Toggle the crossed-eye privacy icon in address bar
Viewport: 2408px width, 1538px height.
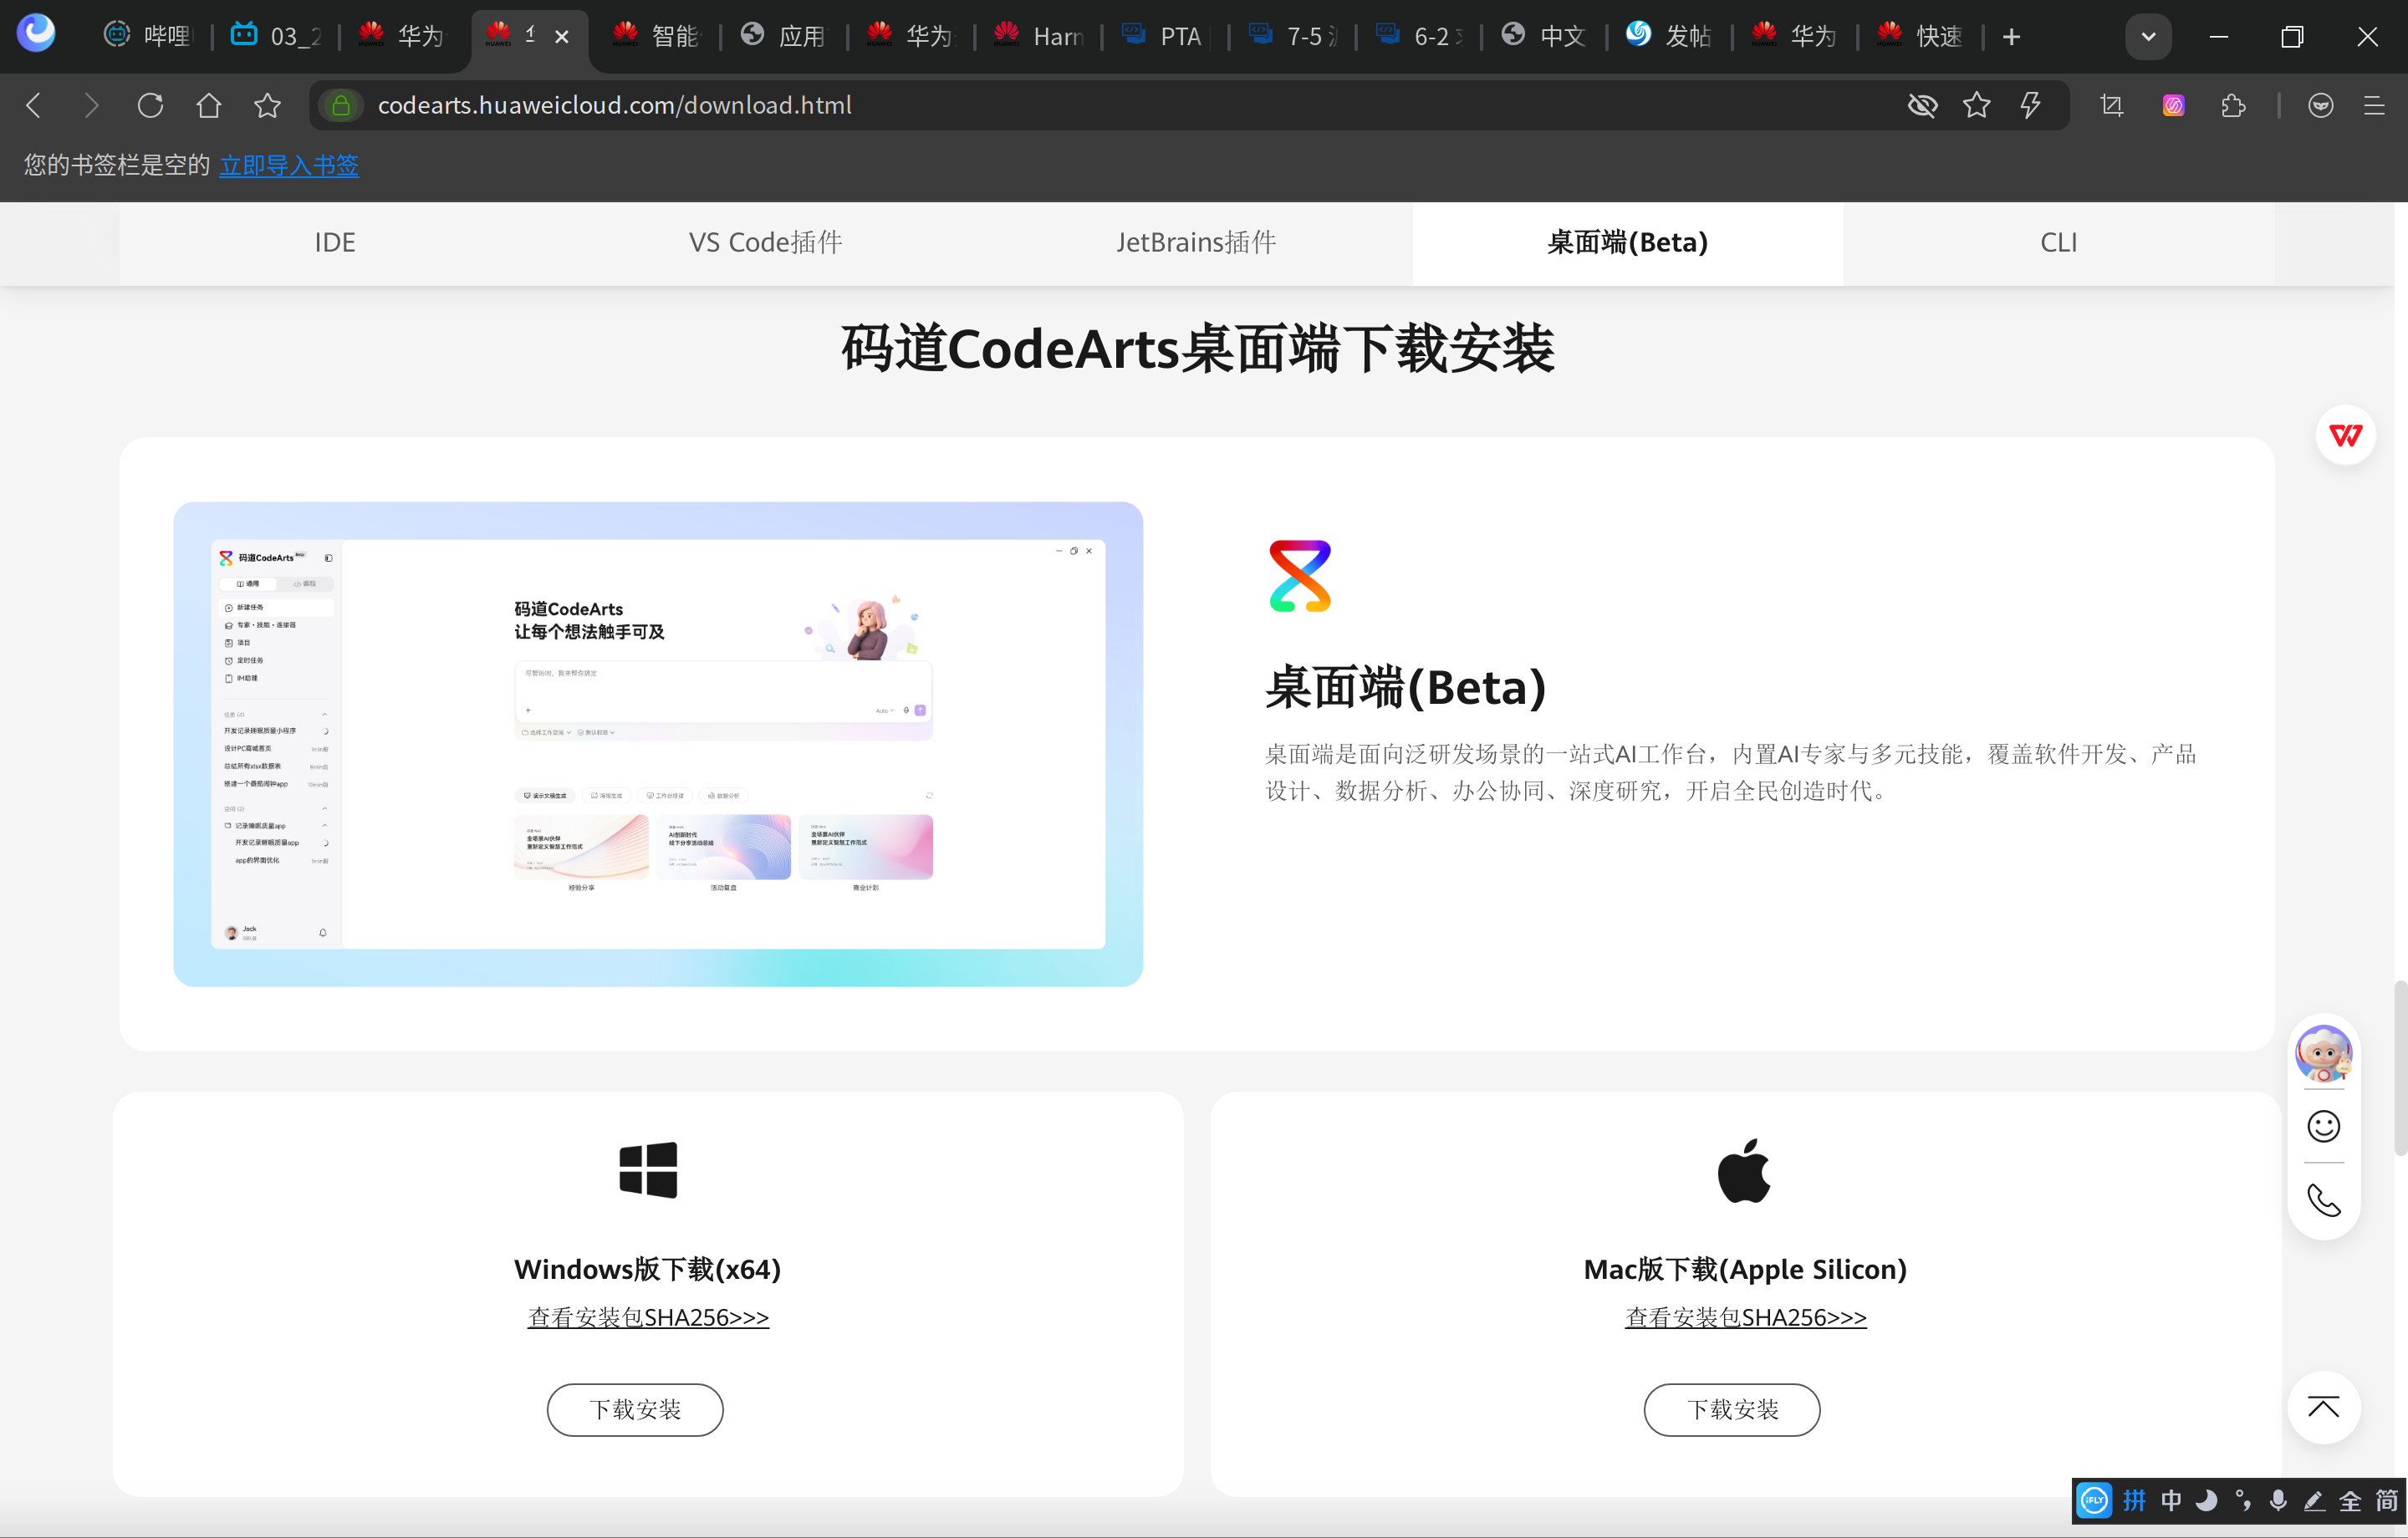pos(1922,105)
